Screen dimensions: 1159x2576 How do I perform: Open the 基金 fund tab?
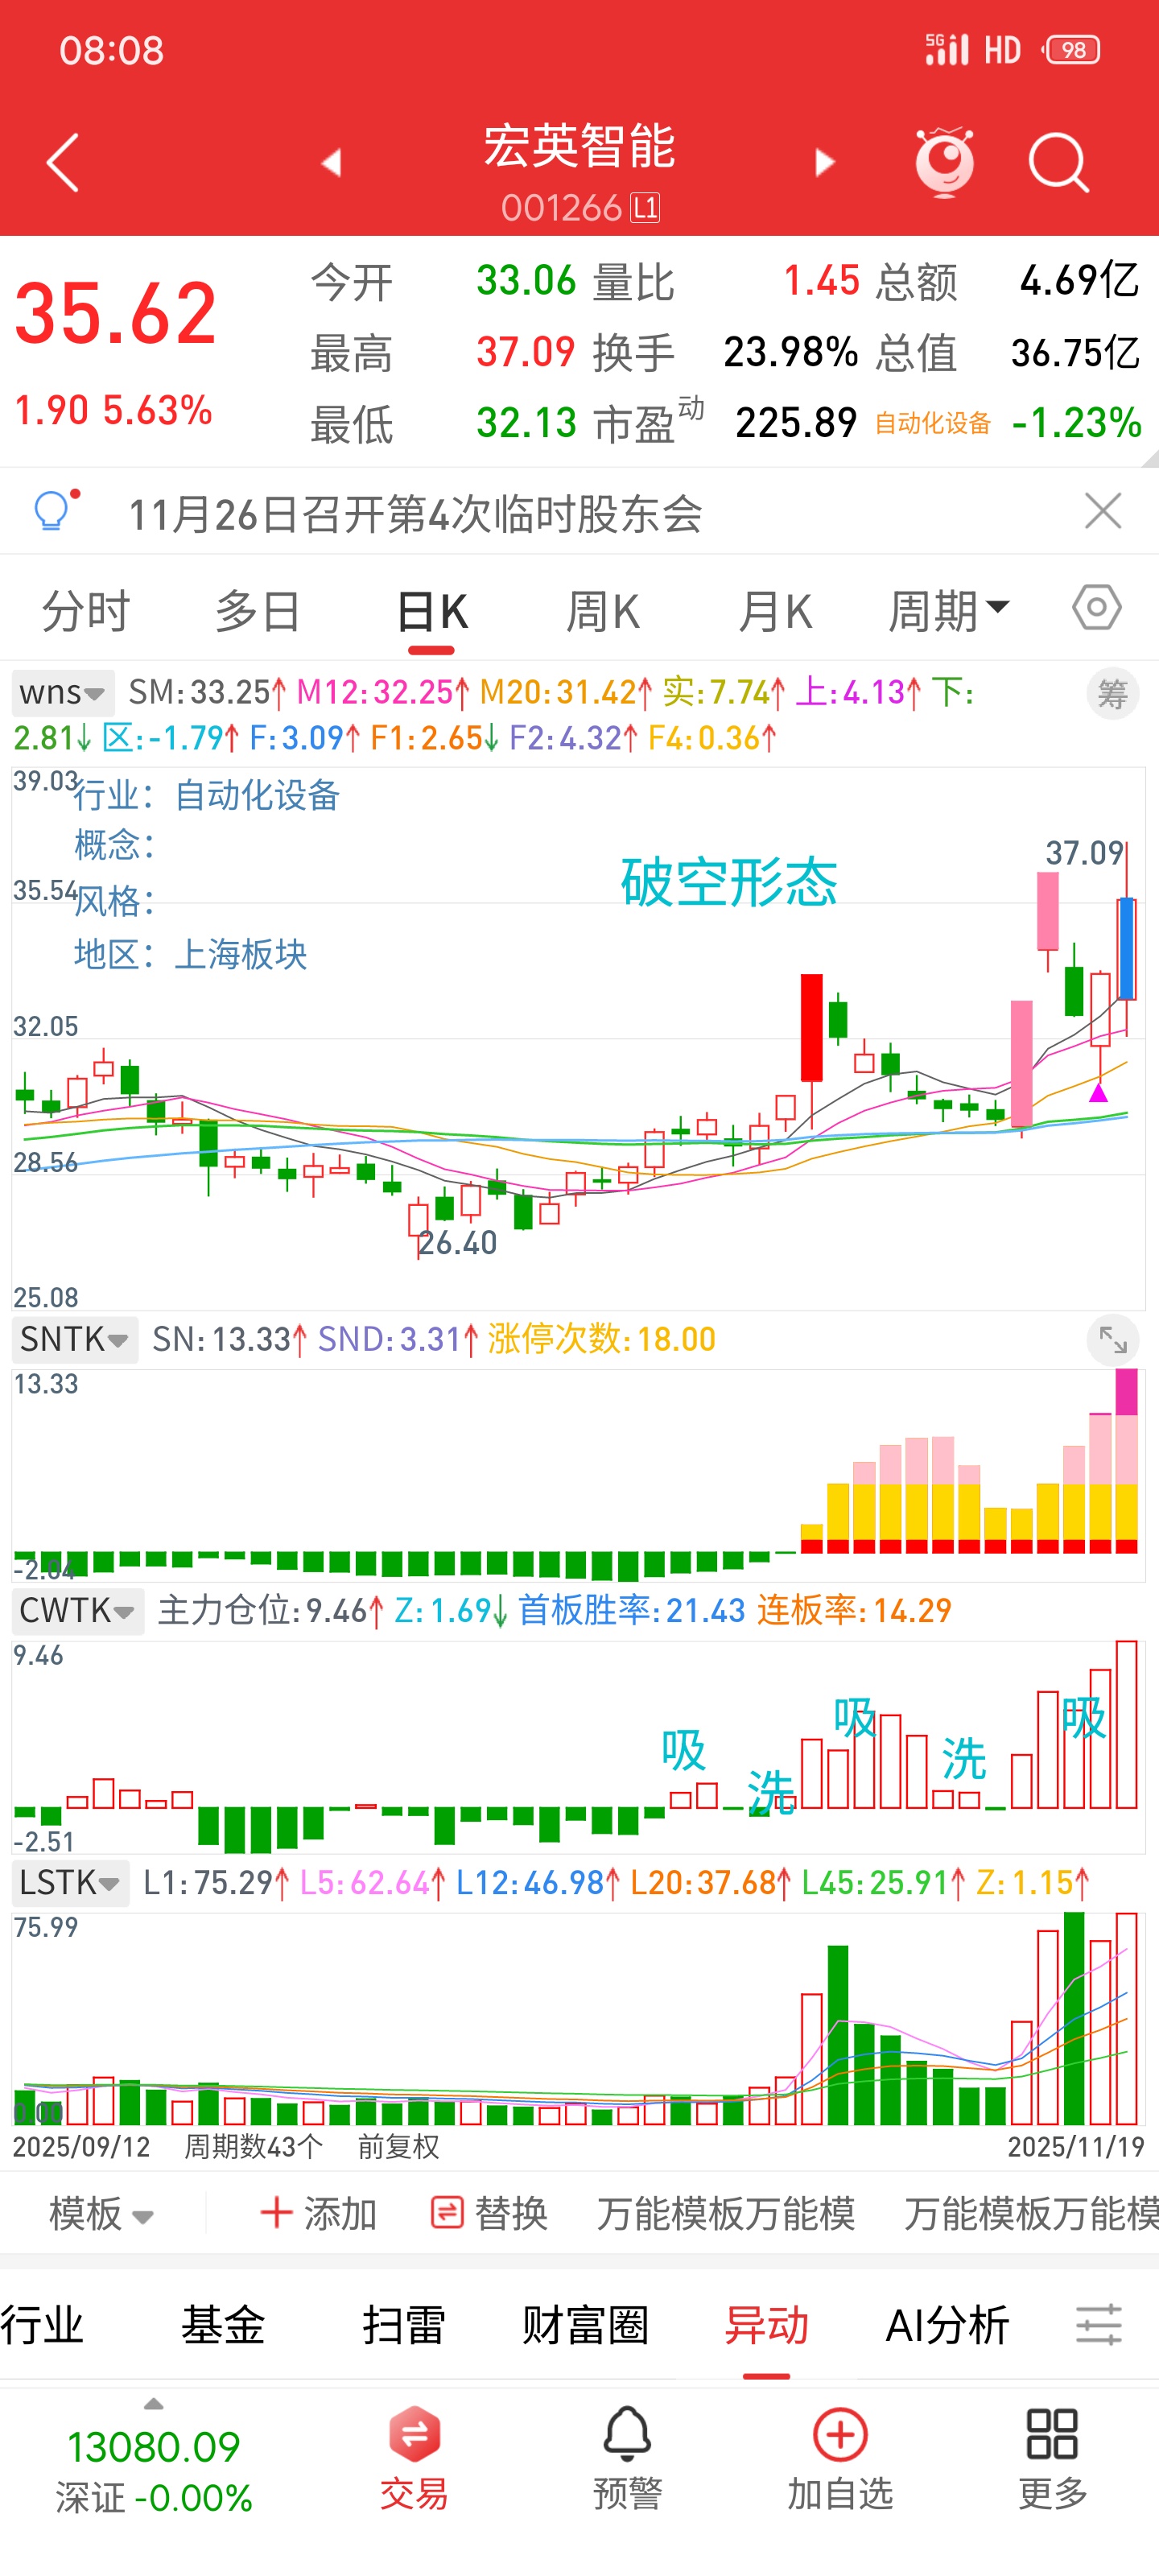pos(222,2324)
